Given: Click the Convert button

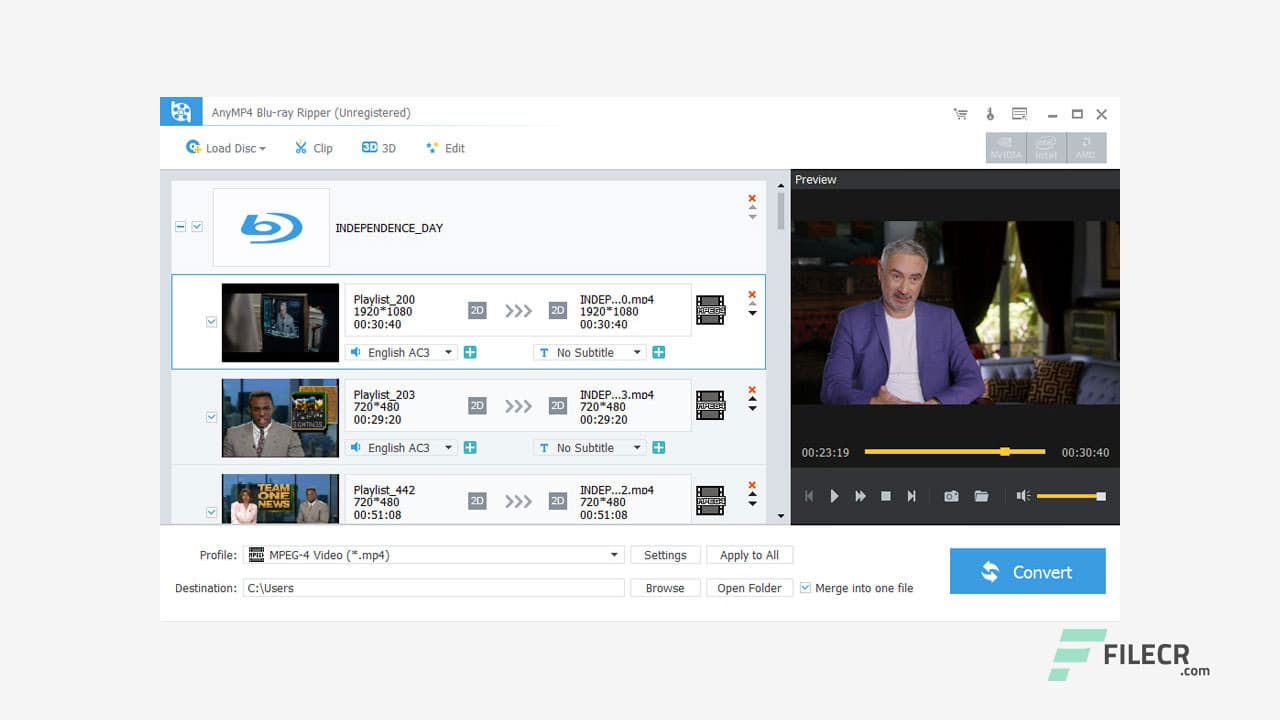Looking at the screenshot, I should tap(1027, 571).
